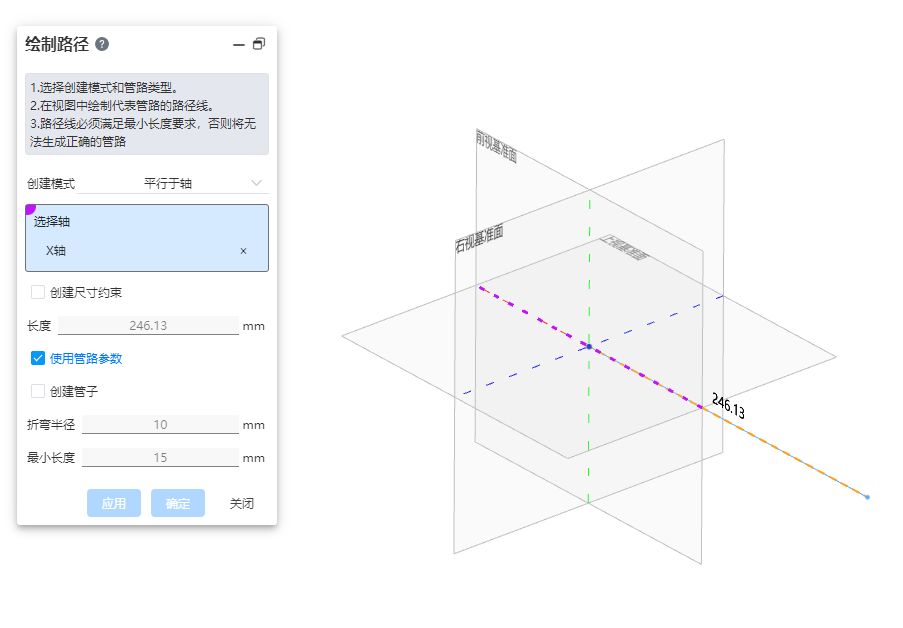Select the 前视基准面 plane label
Image resolution: width=903 pixels, height=628 pixels.
click(497, 147)
